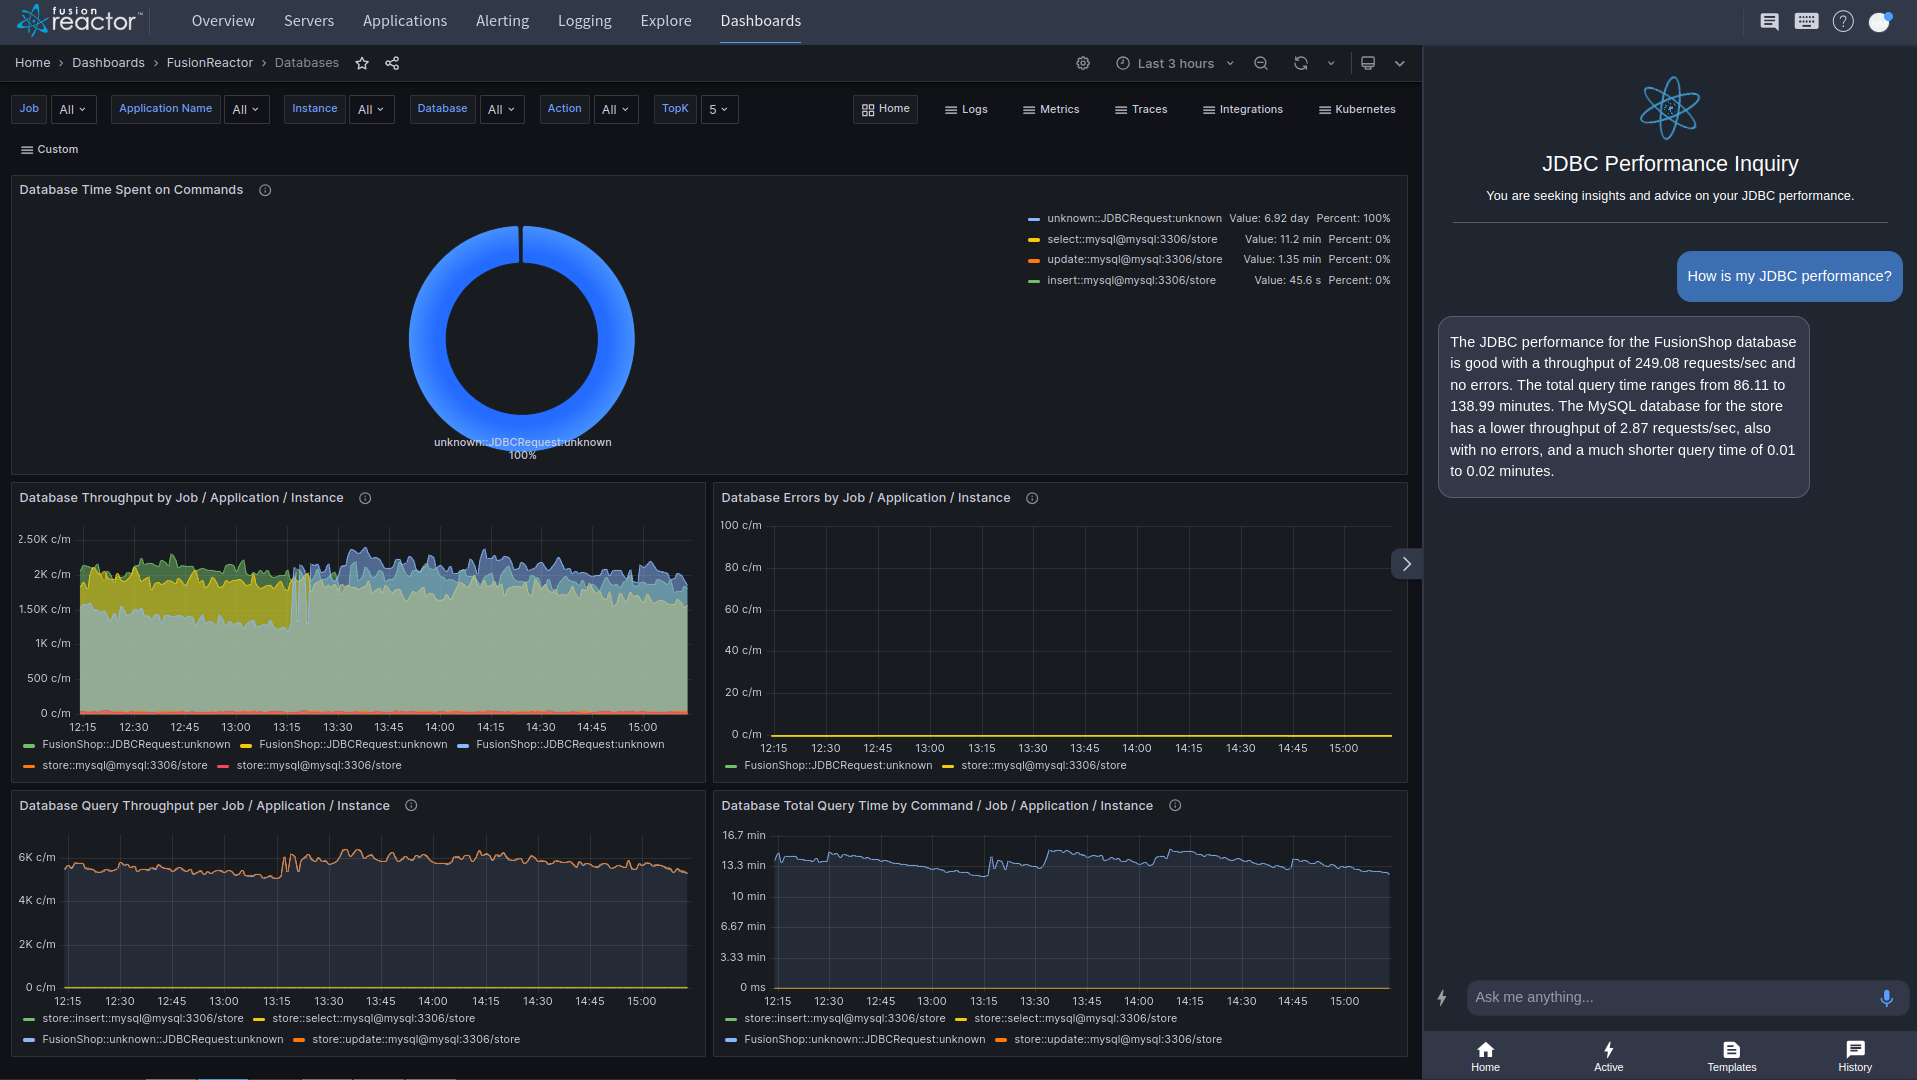The width and height of the screenshot is (1917, 1080).
Task: Open the Database All dropdown
Action: tap(502, 110)
